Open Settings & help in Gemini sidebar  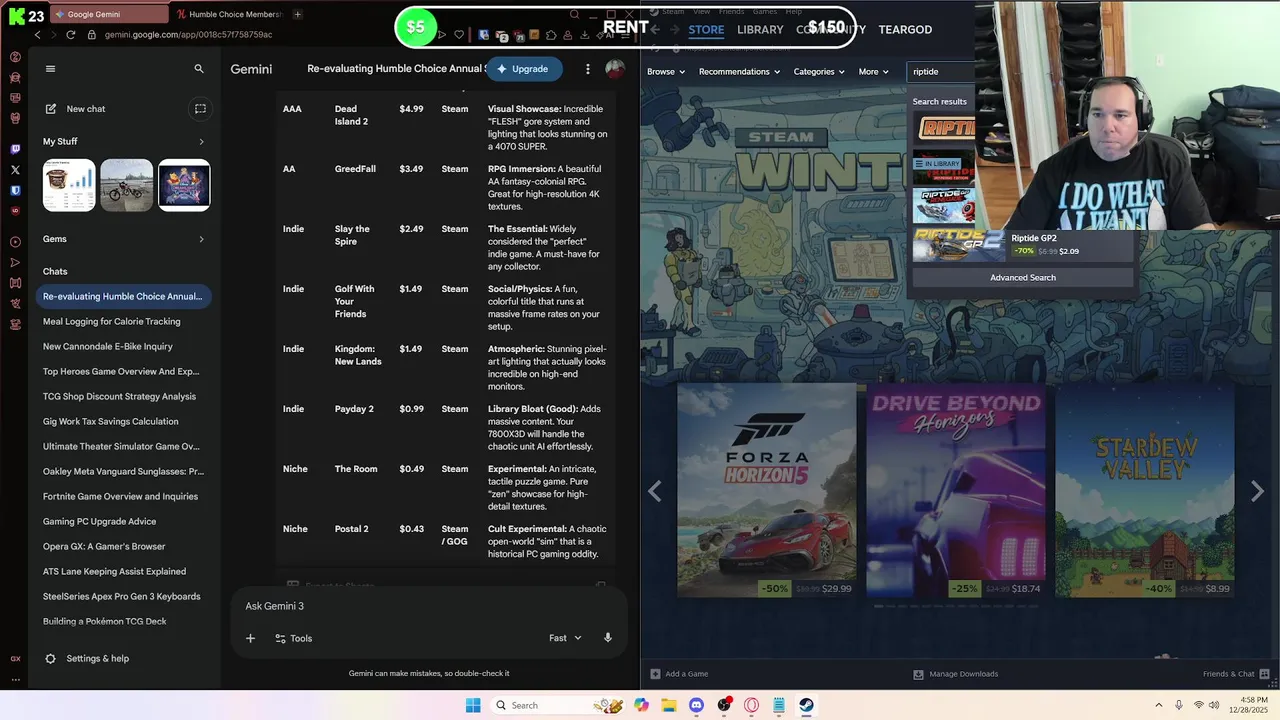(x=87, y=659)
